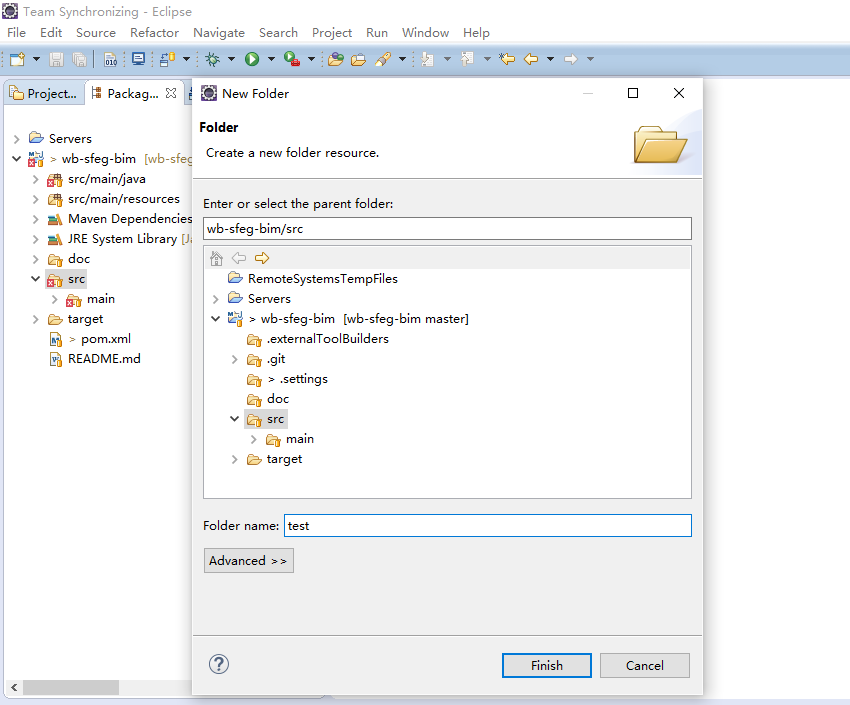
Task: Select pom.xml in Package Explorer
Action: 106,339
